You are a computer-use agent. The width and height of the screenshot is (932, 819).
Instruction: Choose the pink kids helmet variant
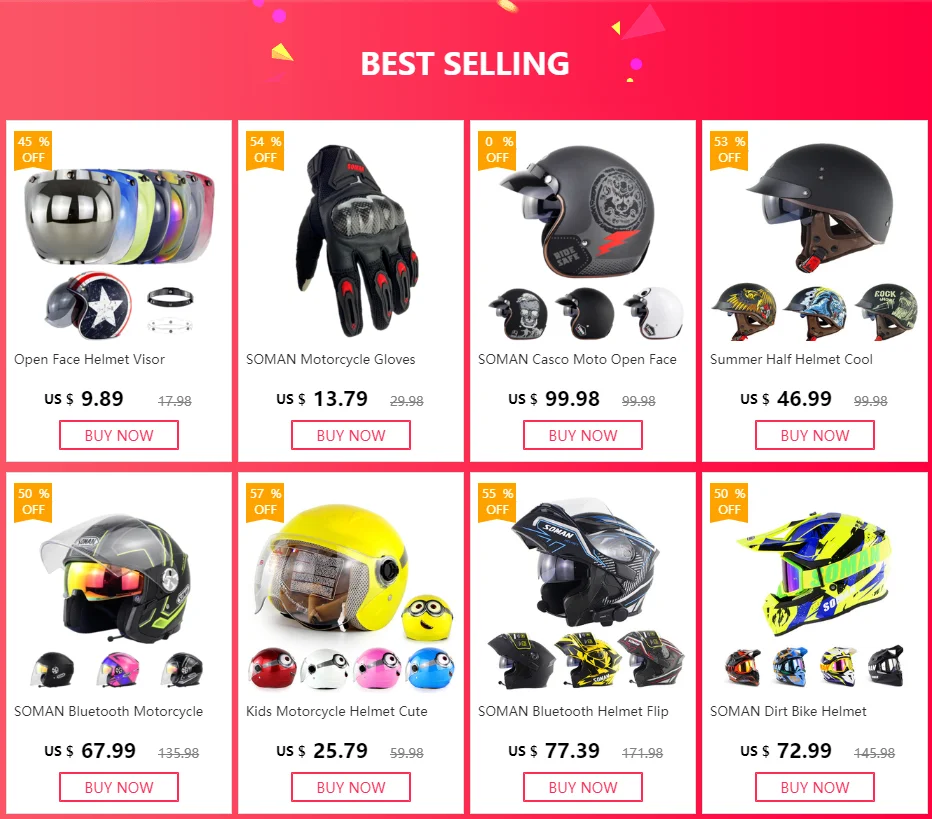[377, 669]
